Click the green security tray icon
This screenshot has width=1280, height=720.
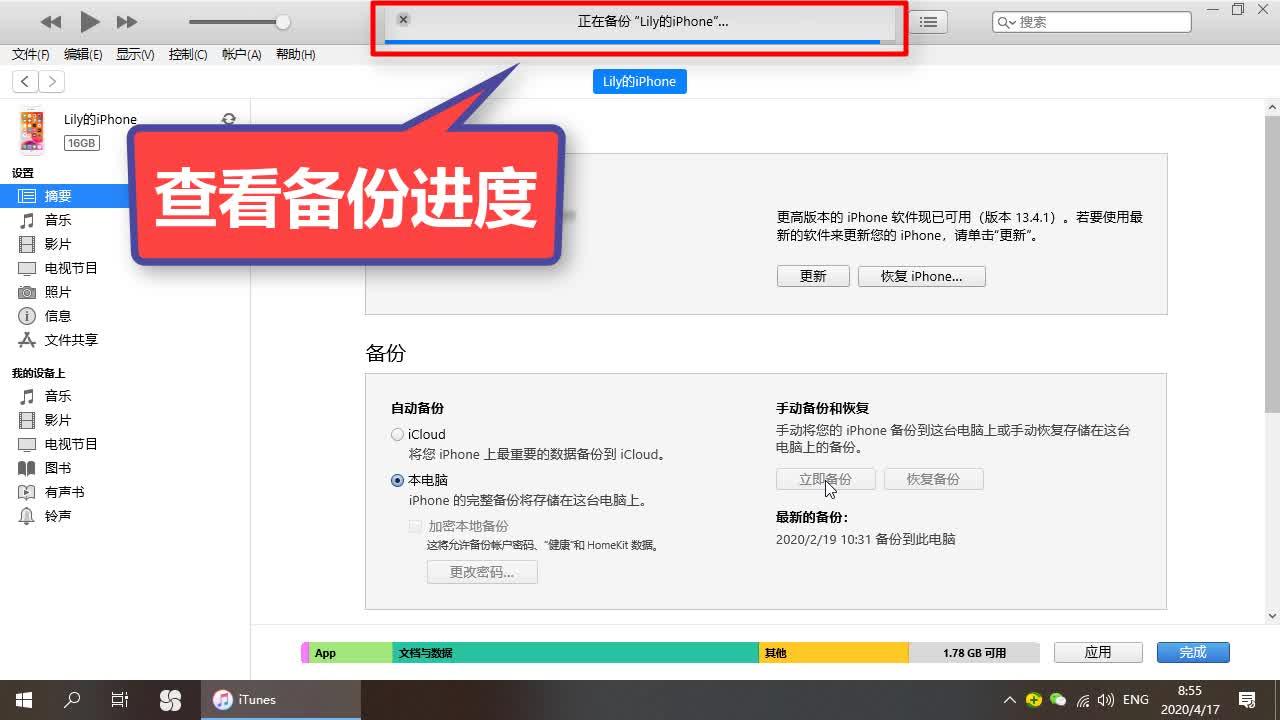(1034, 700)
